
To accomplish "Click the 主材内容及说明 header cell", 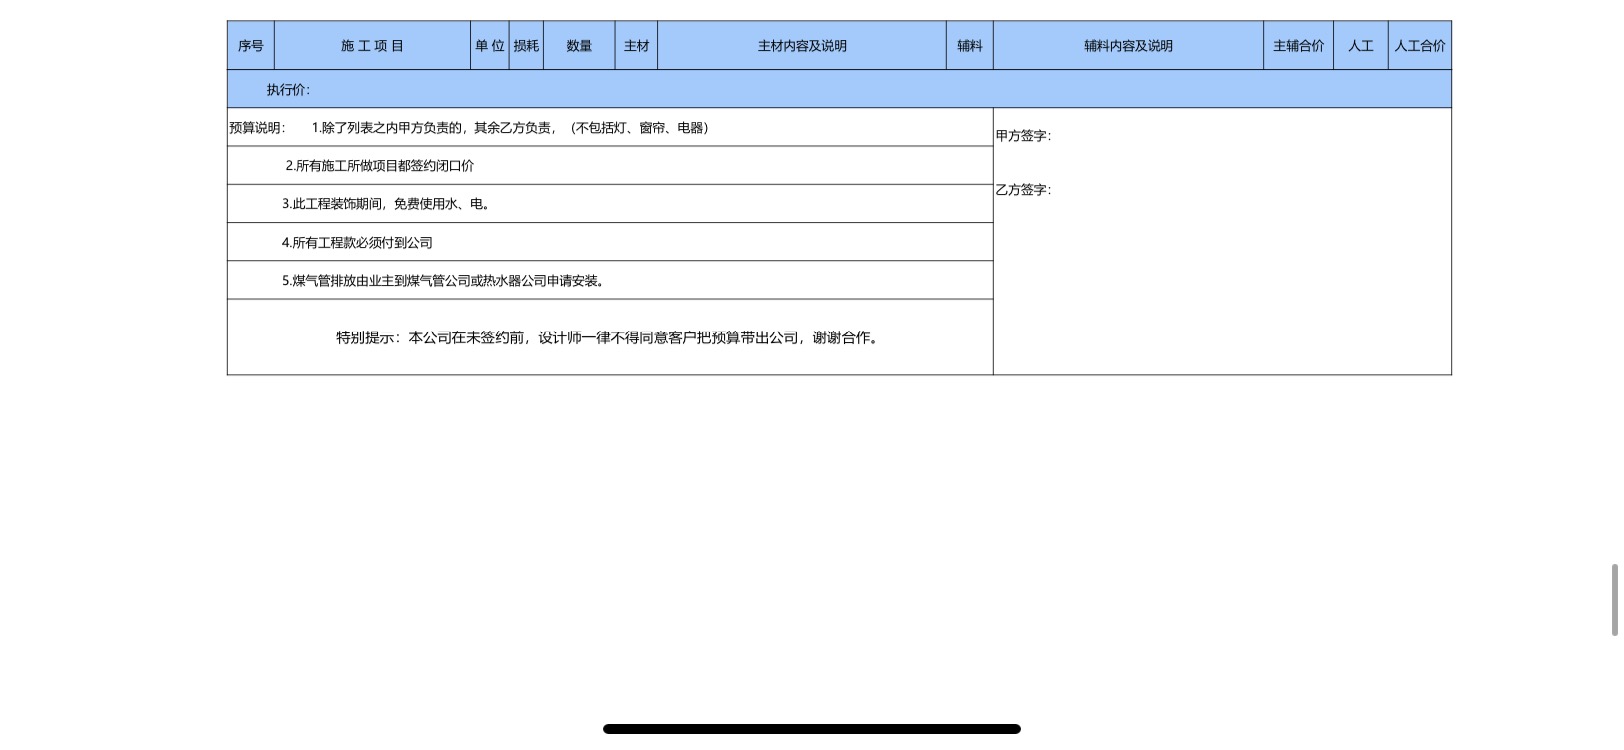I will coord(801,46).
